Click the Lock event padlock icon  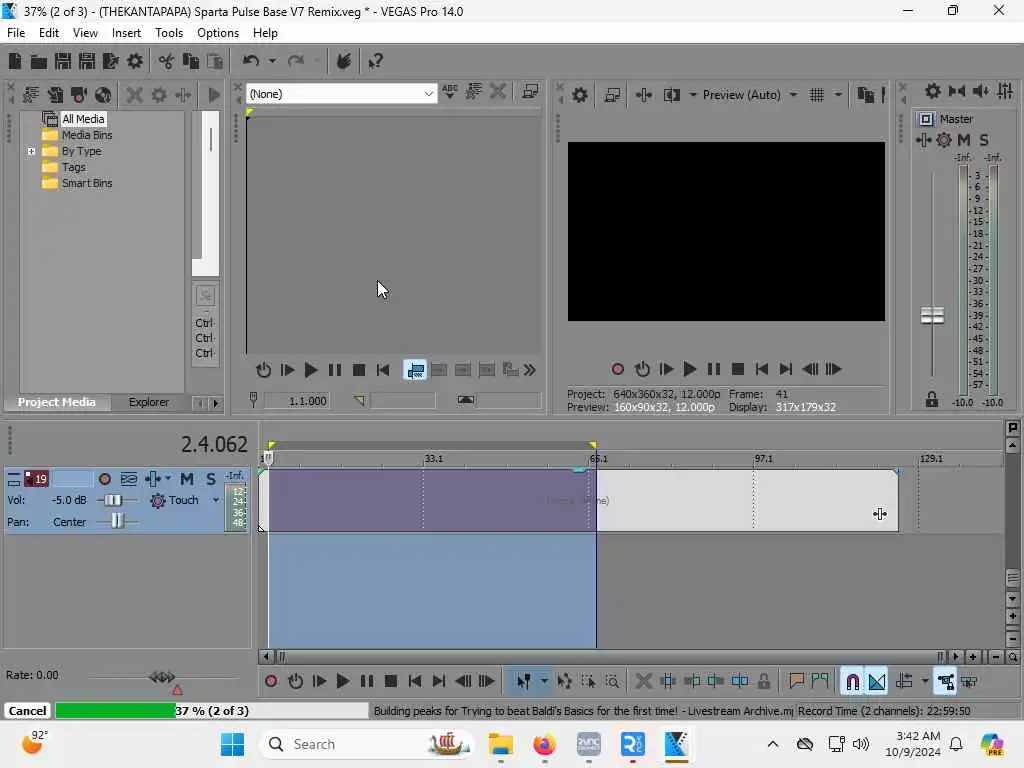(763, 682)
